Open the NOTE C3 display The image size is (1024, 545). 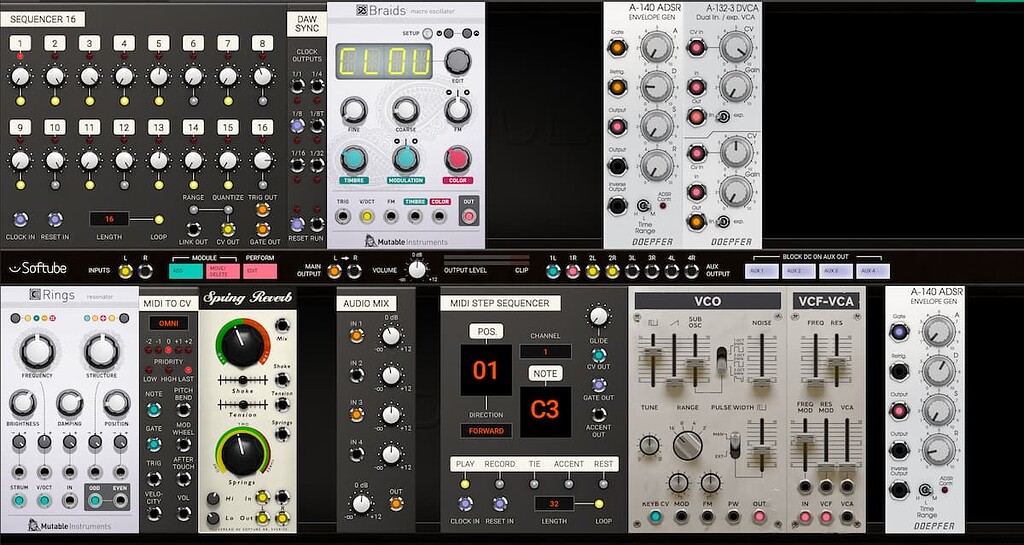coord(545,411)
